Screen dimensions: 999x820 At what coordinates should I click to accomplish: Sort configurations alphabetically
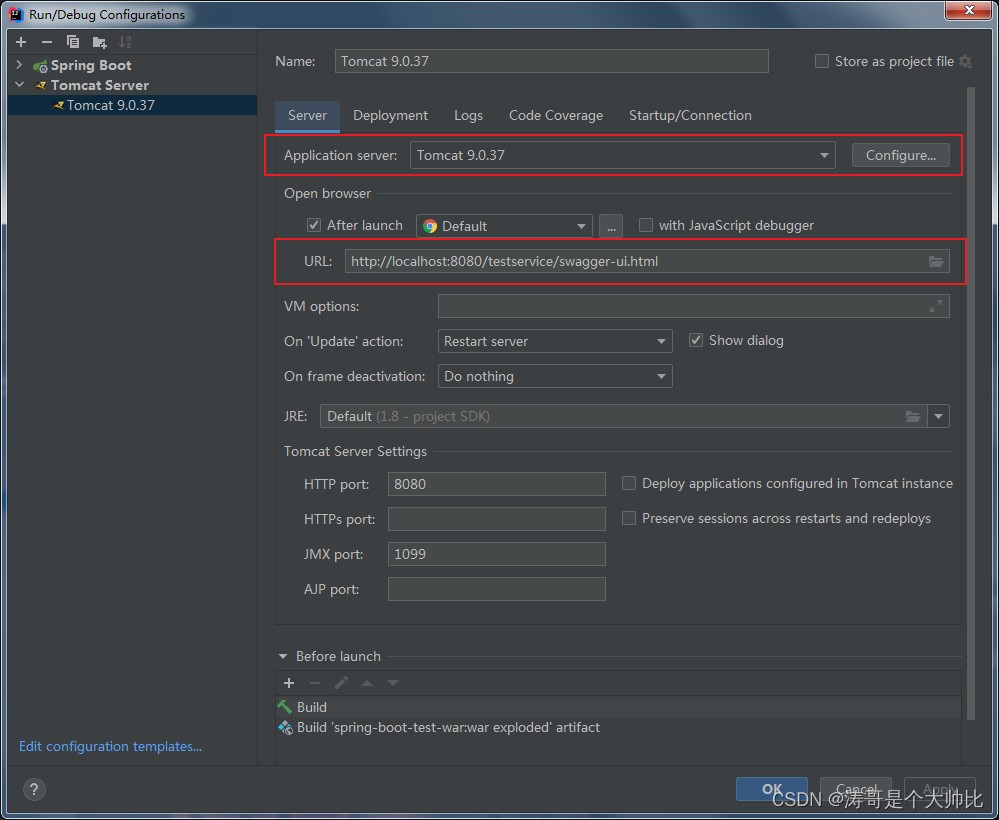coord(125,42)
